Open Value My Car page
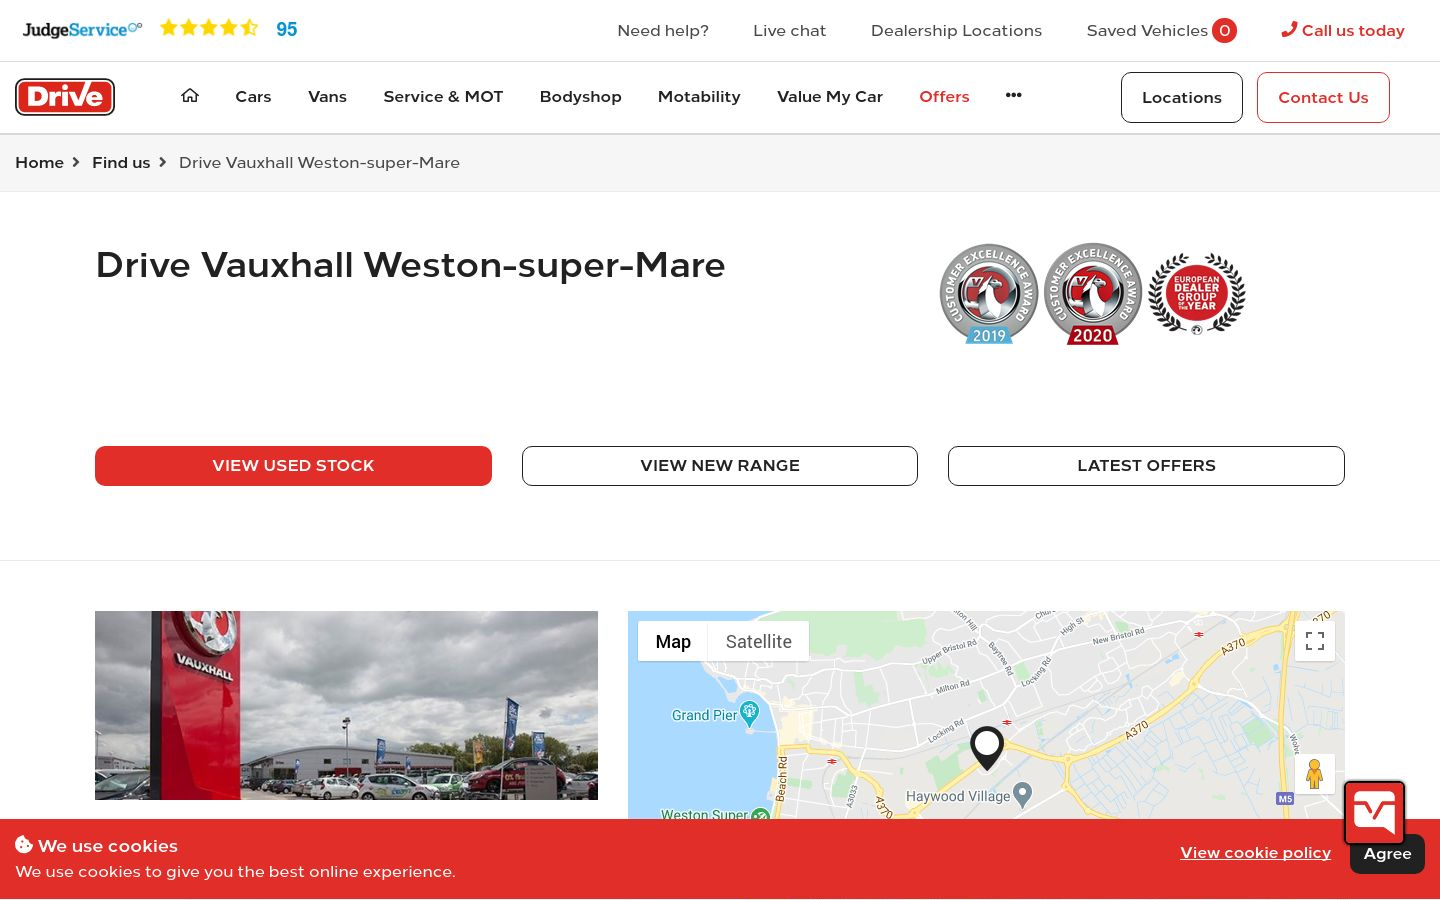The width and height of the screenshot is (1440, 900). click(x=830, y=97)
